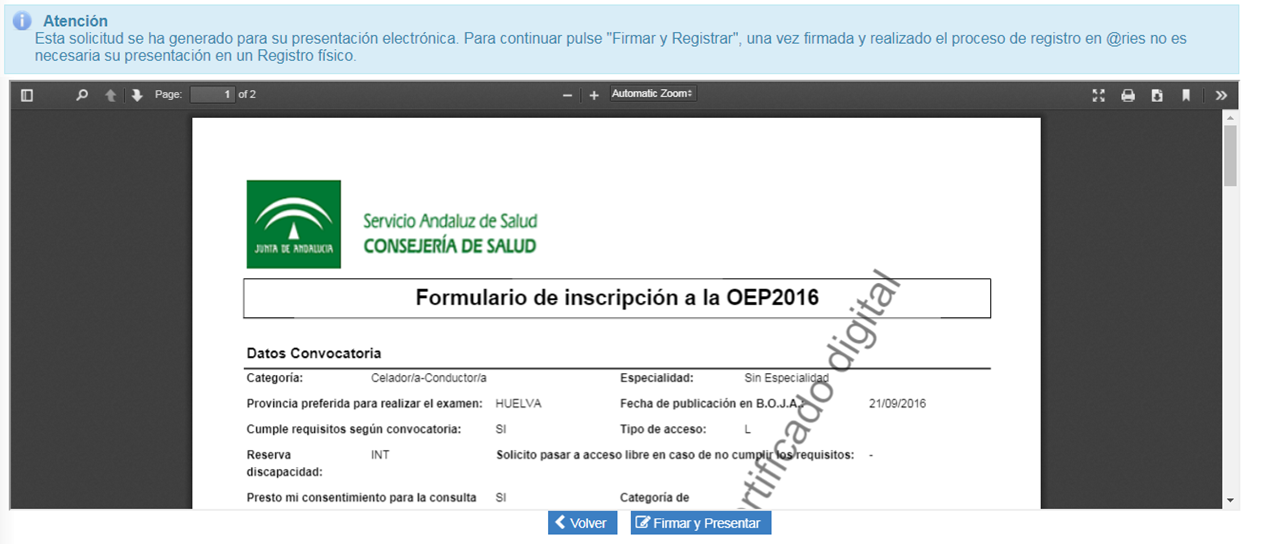Screen dimensions: 1263x544
Task: Zoom out with the minus icon
Action: coord(567,95)
